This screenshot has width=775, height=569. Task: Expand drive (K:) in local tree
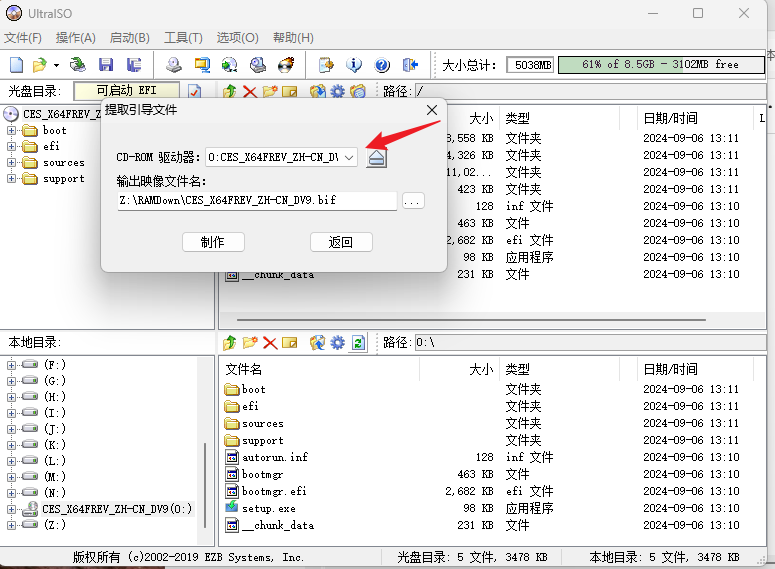(x=11, y=445)
